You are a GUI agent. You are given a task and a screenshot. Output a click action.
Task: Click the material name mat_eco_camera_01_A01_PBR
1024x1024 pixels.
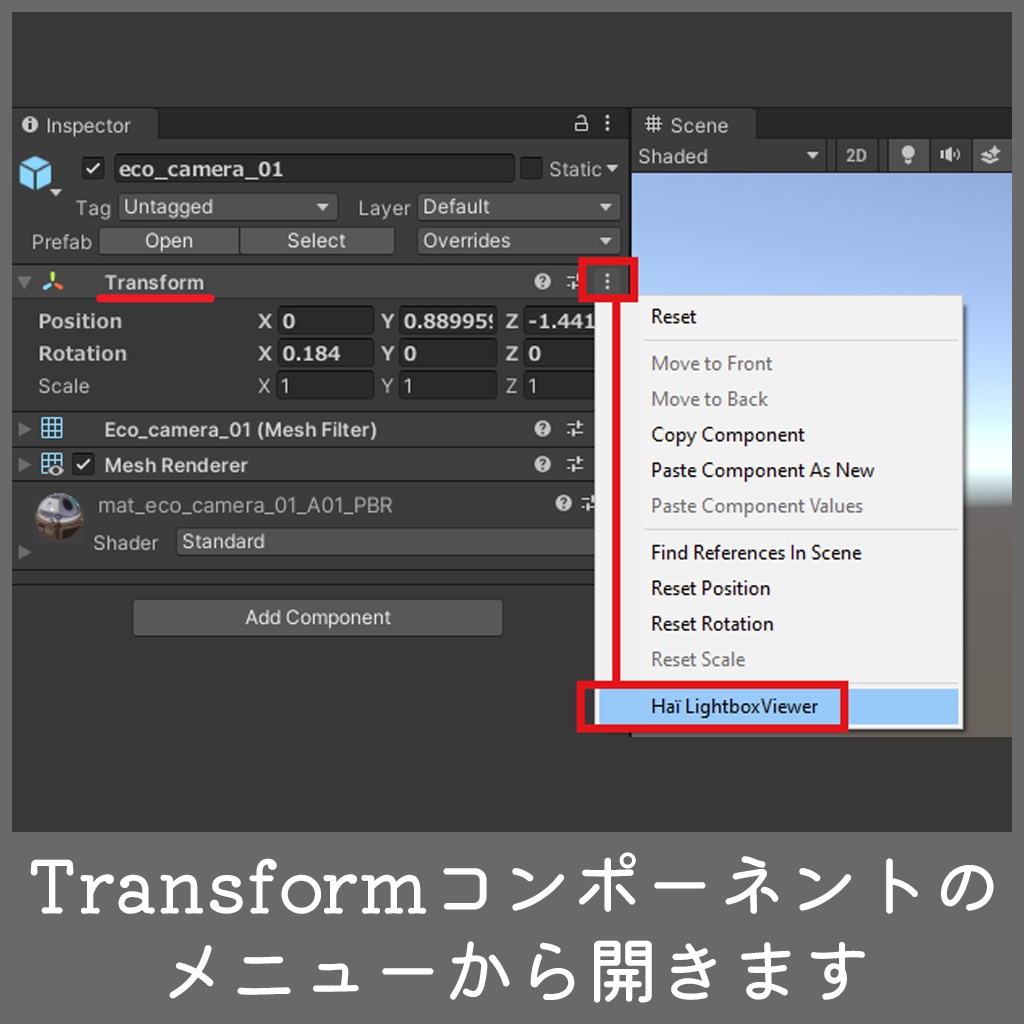(x=246, y=505)
